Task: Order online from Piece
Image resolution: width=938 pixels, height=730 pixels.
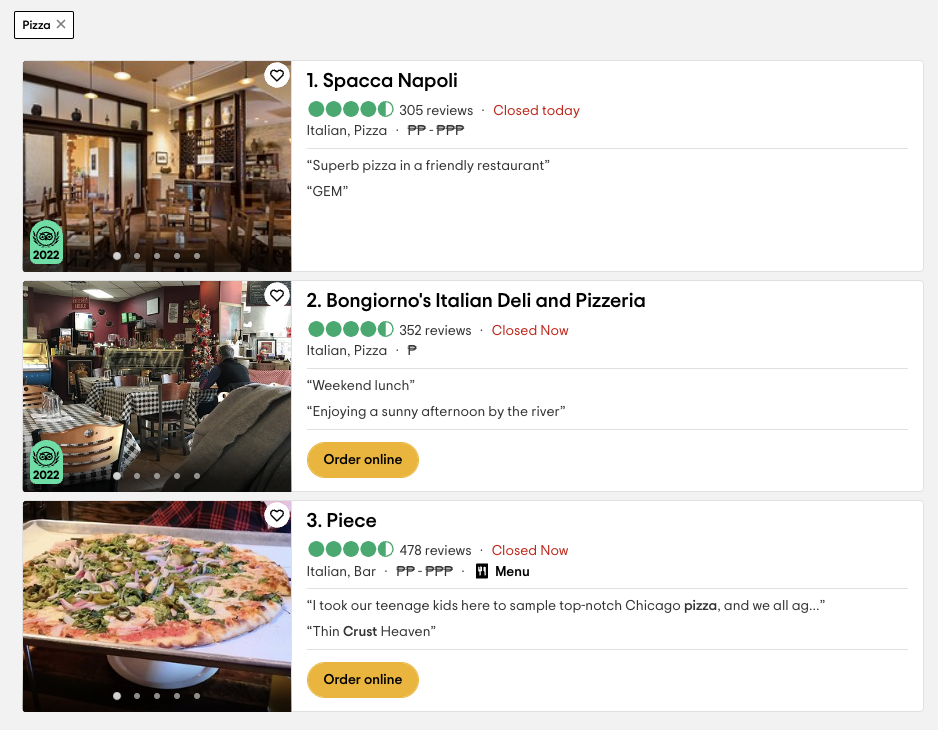Action: point(362,680)
